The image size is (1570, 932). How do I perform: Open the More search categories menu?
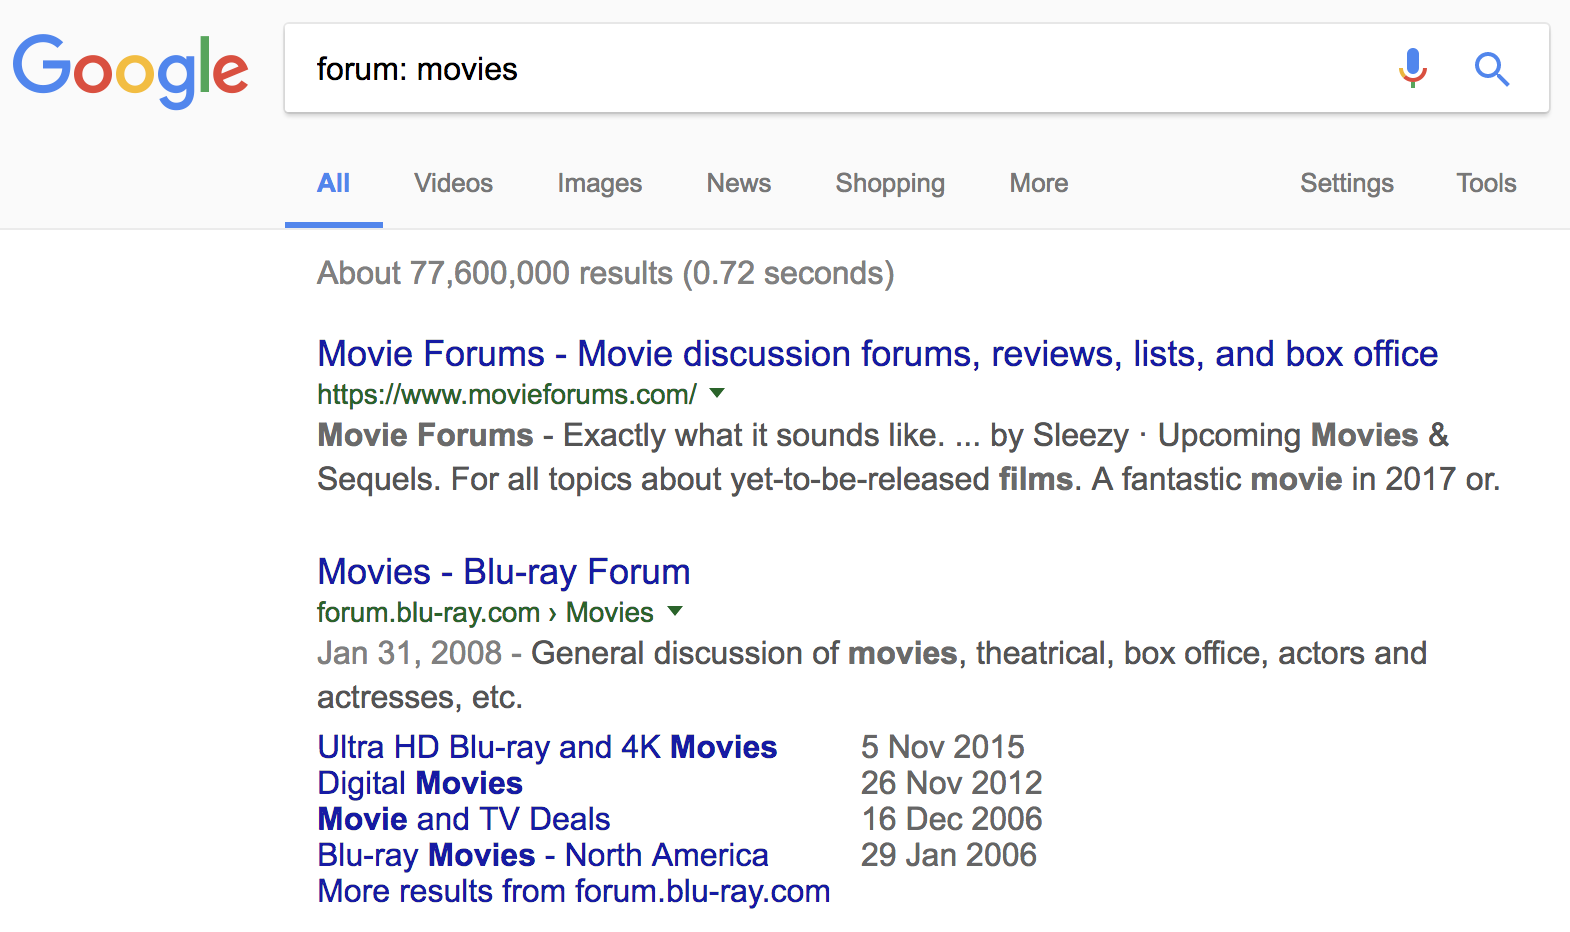pos(1038,183)
